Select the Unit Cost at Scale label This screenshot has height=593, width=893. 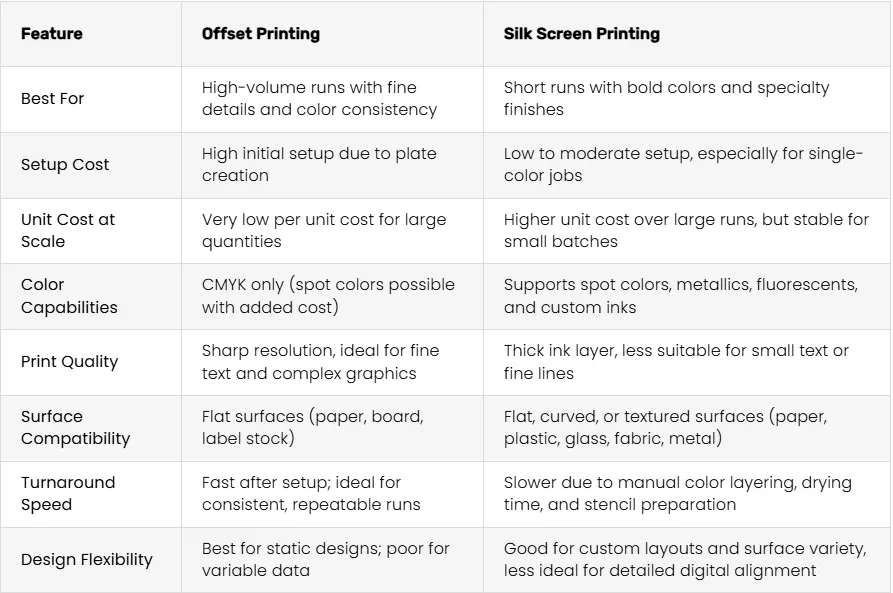[68, 230]
